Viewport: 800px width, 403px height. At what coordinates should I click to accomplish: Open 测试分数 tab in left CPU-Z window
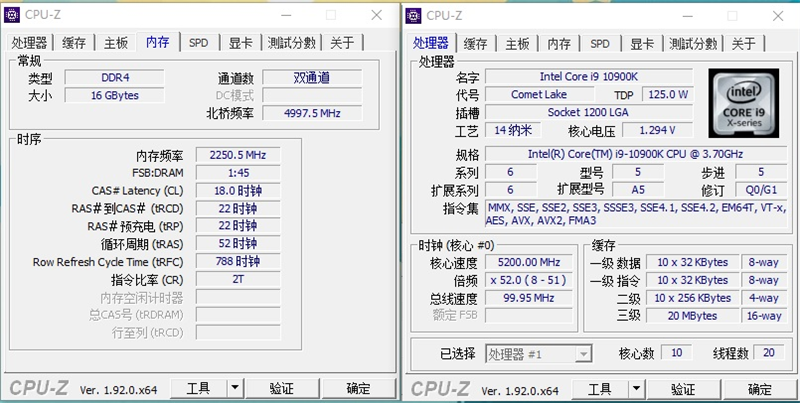pyautogui.click(x=291, y=43)
